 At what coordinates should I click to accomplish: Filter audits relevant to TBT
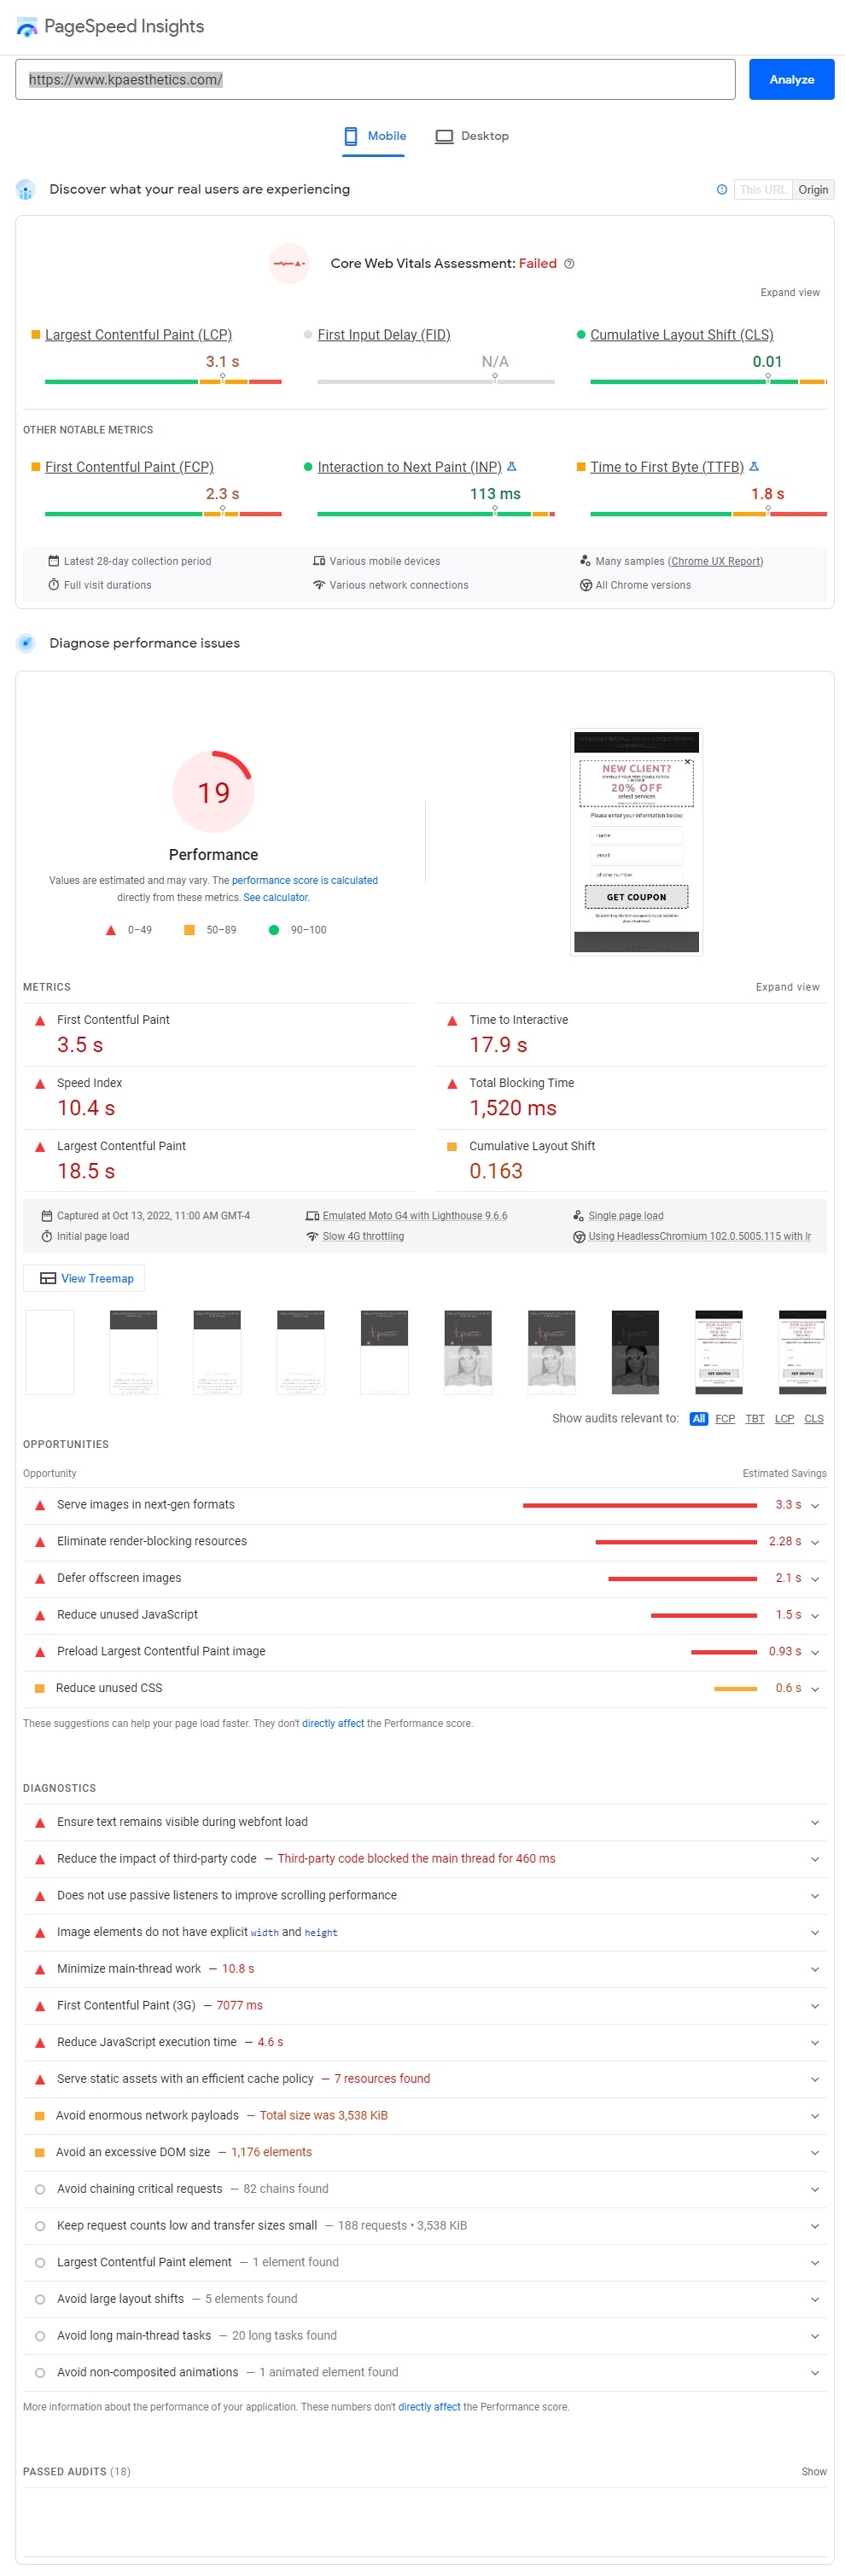click(754, 1419)
